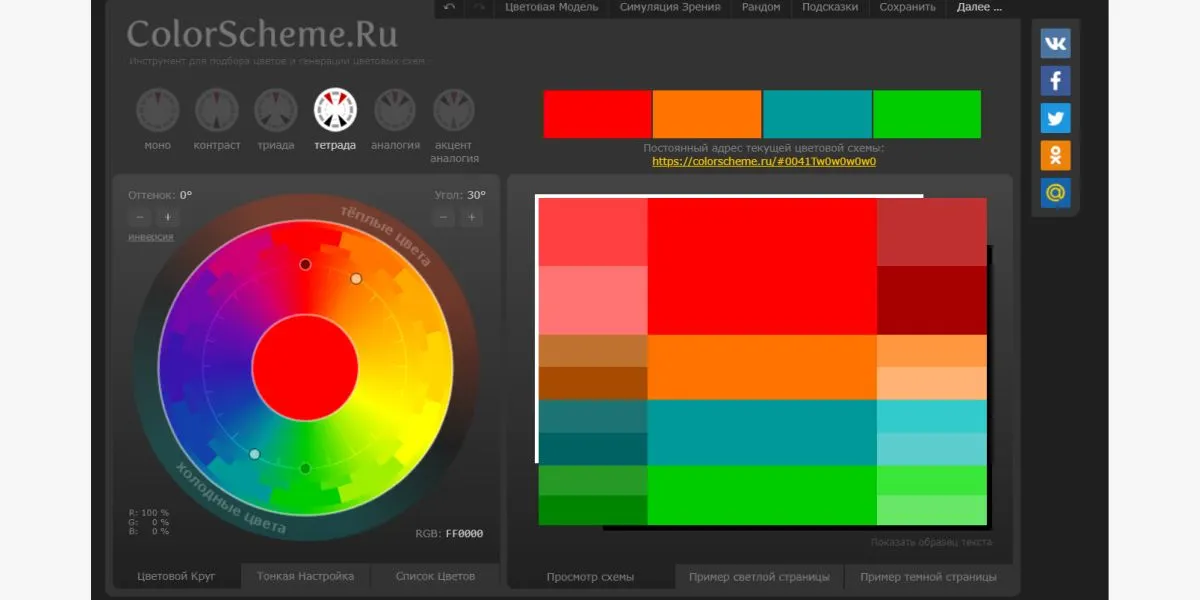Share via the Facebook icon
The image size is (1200, 600).
(1055, 80)
